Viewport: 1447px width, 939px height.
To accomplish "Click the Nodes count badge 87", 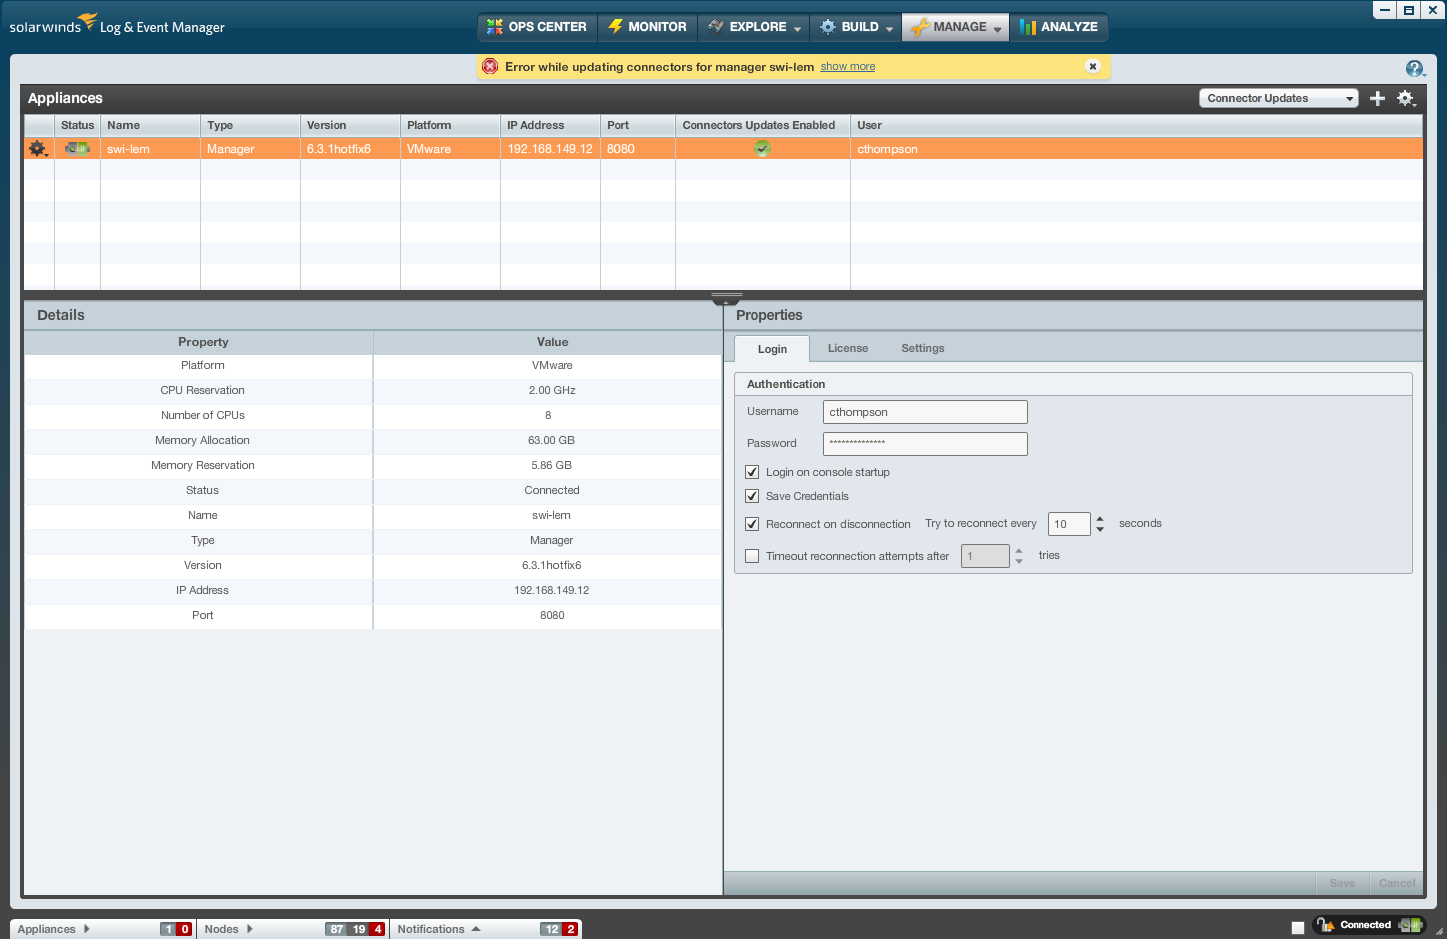I will 337,929.
